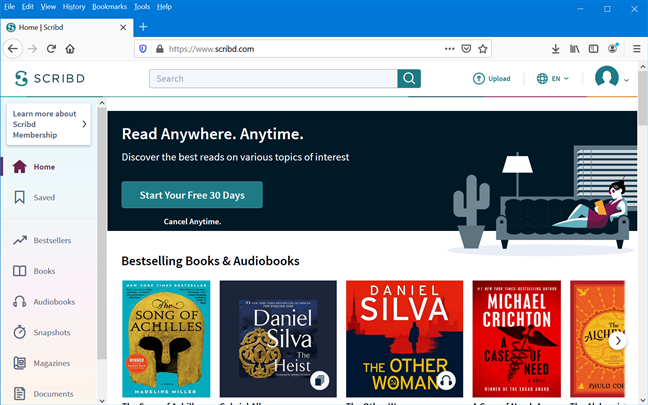The width and height of the screenshot is (648, 405).
Task: Select the Home | Scribd tab
Action: [x=67, y=27]
